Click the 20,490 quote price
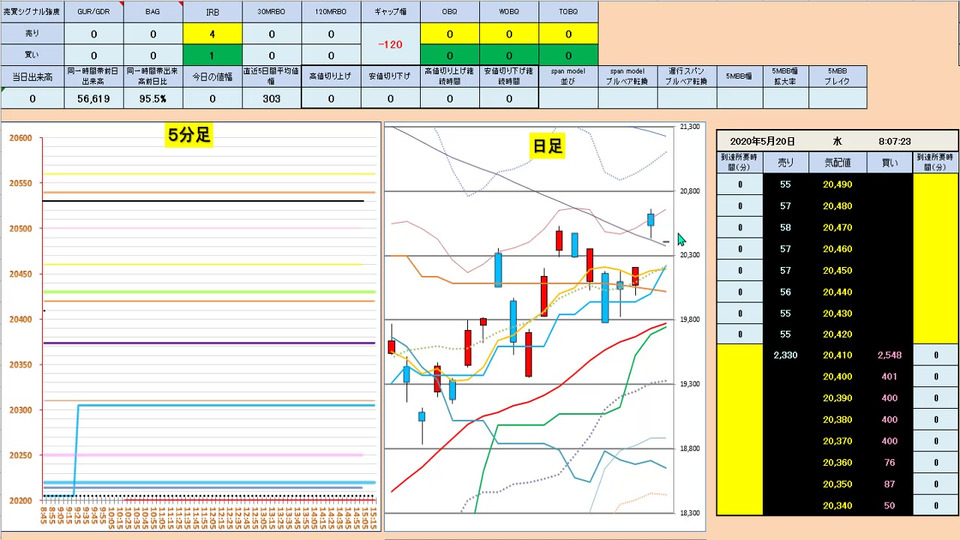The width and height of the screenshot is (960, 540). pos(838,184)
